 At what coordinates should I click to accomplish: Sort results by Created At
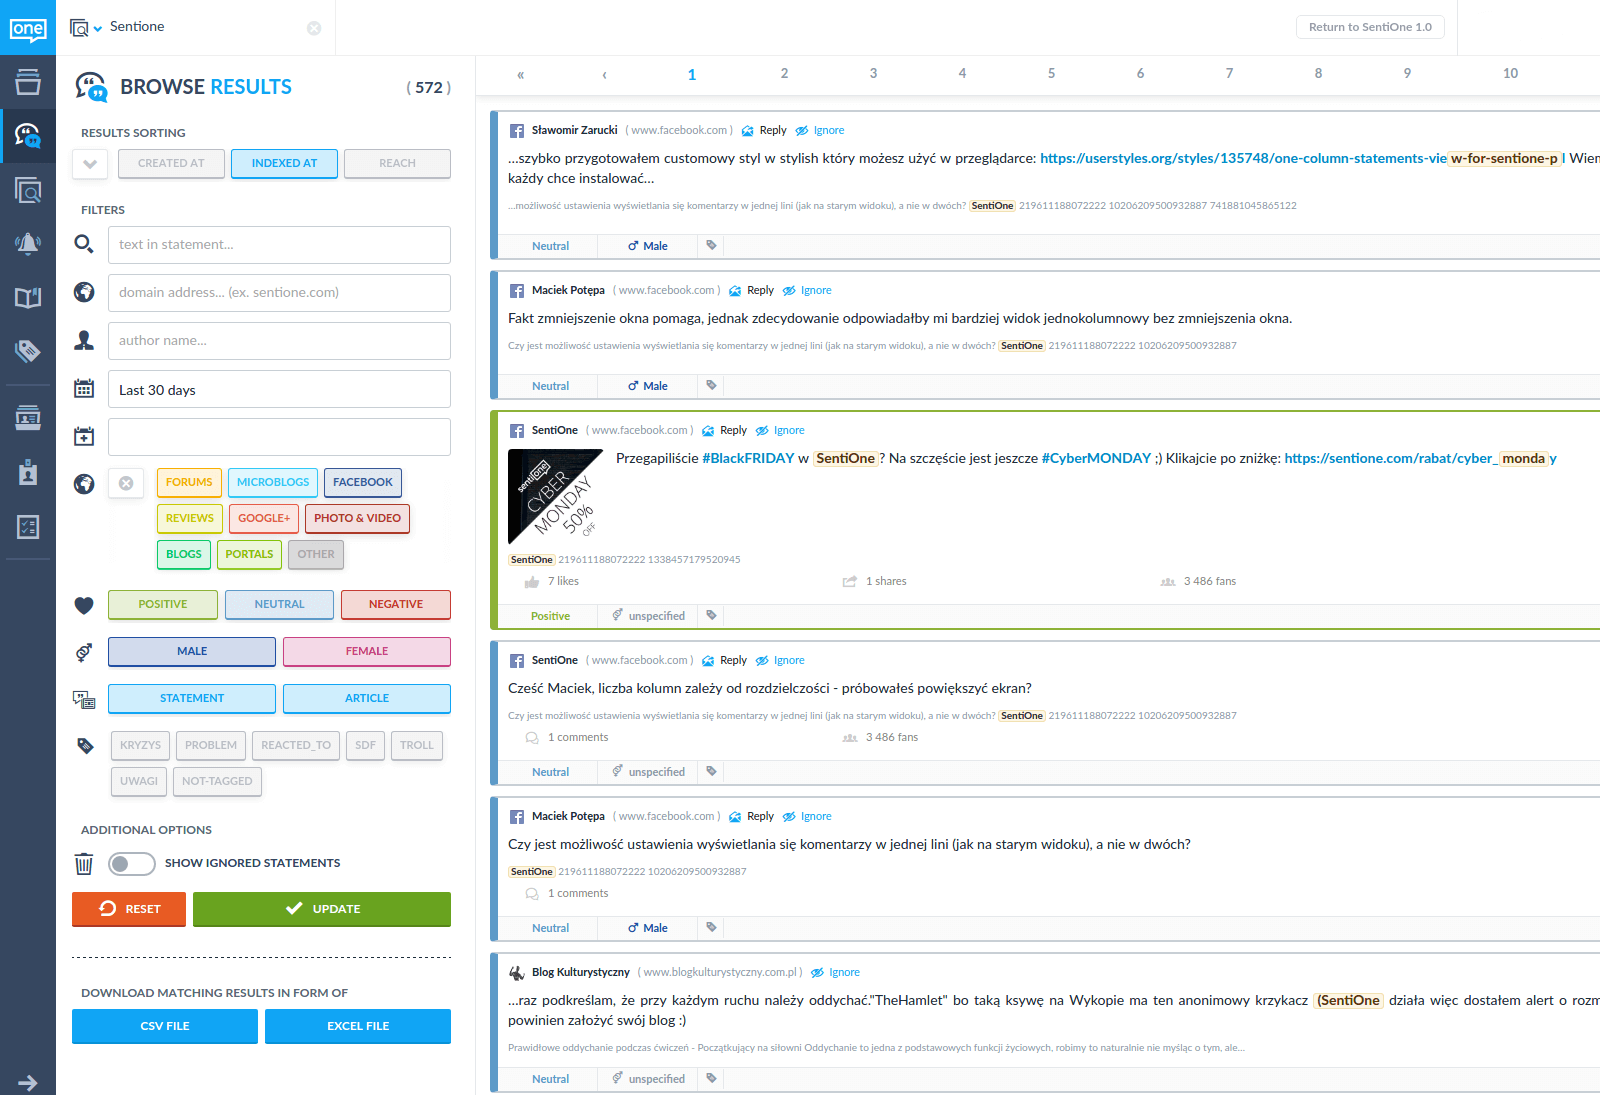[171, 163]
